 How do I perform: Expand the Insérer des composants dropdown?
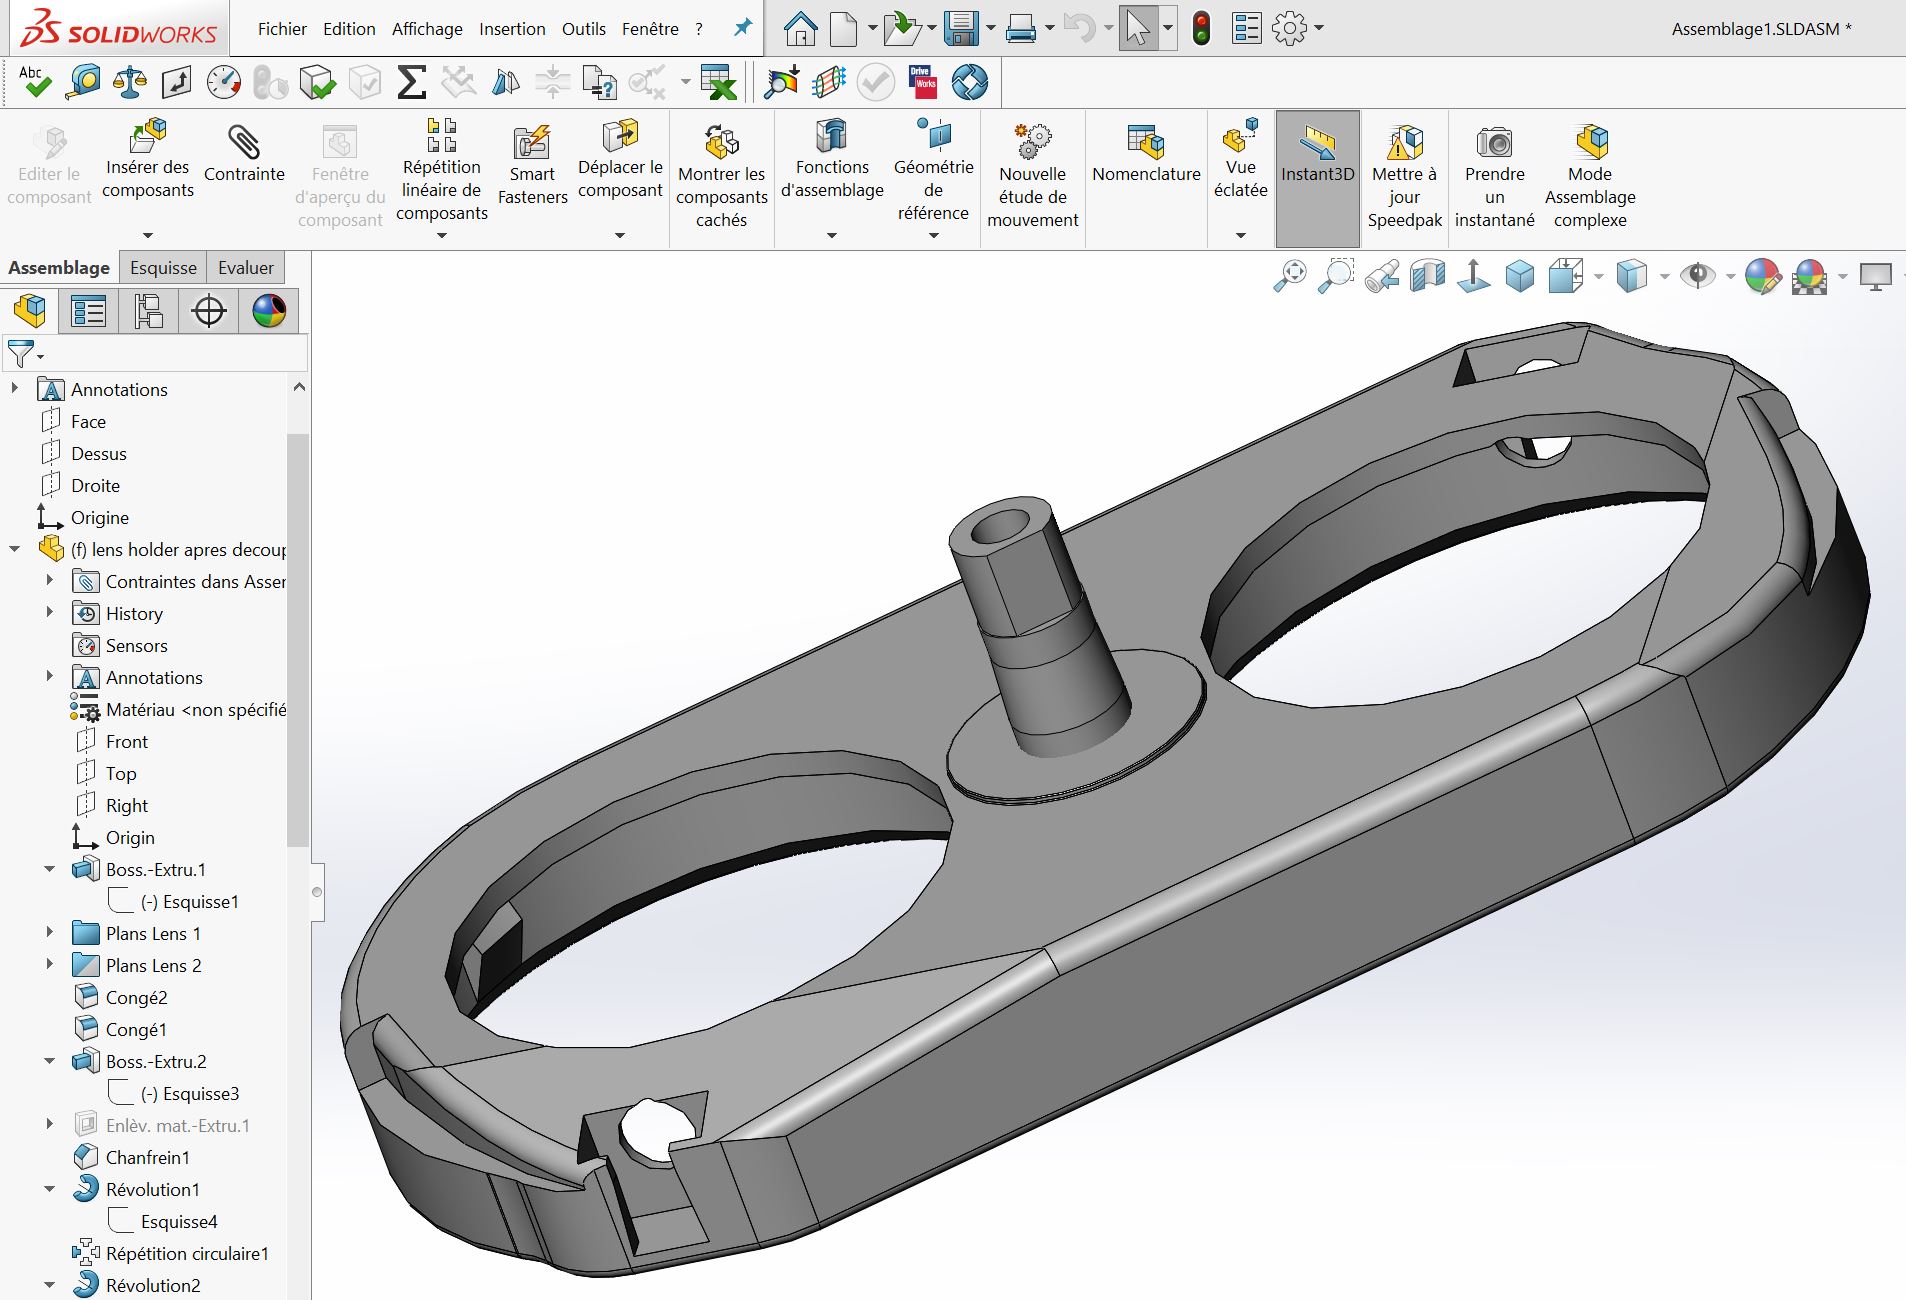coord(148,236)
